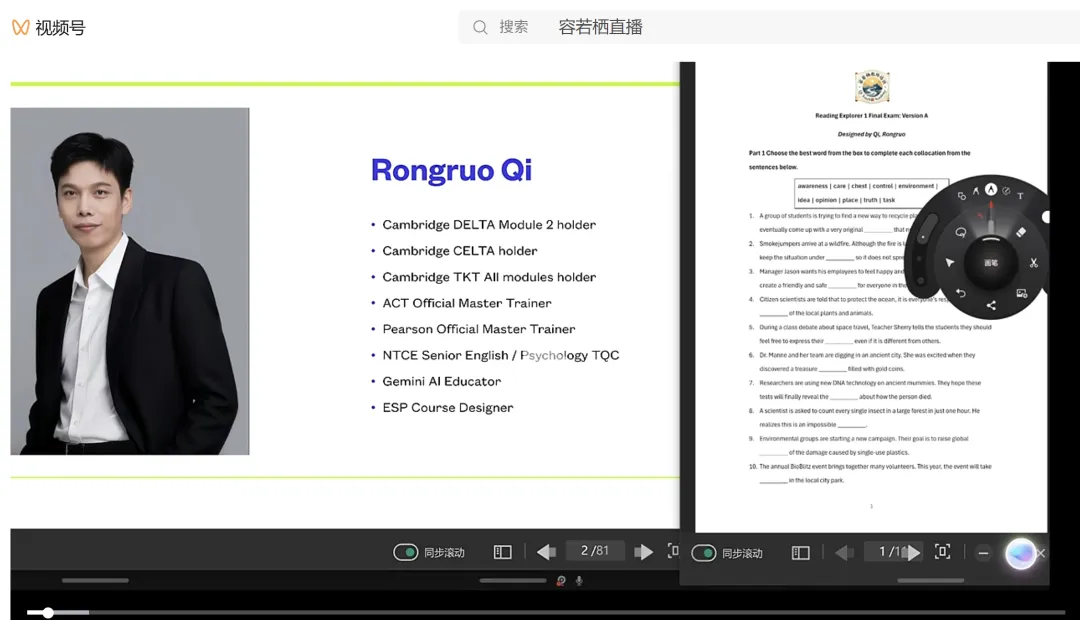Toggle 同步滚动 switch under the slide panel
This screenshot has width=1080, height=620.
[x=405, y=552]
